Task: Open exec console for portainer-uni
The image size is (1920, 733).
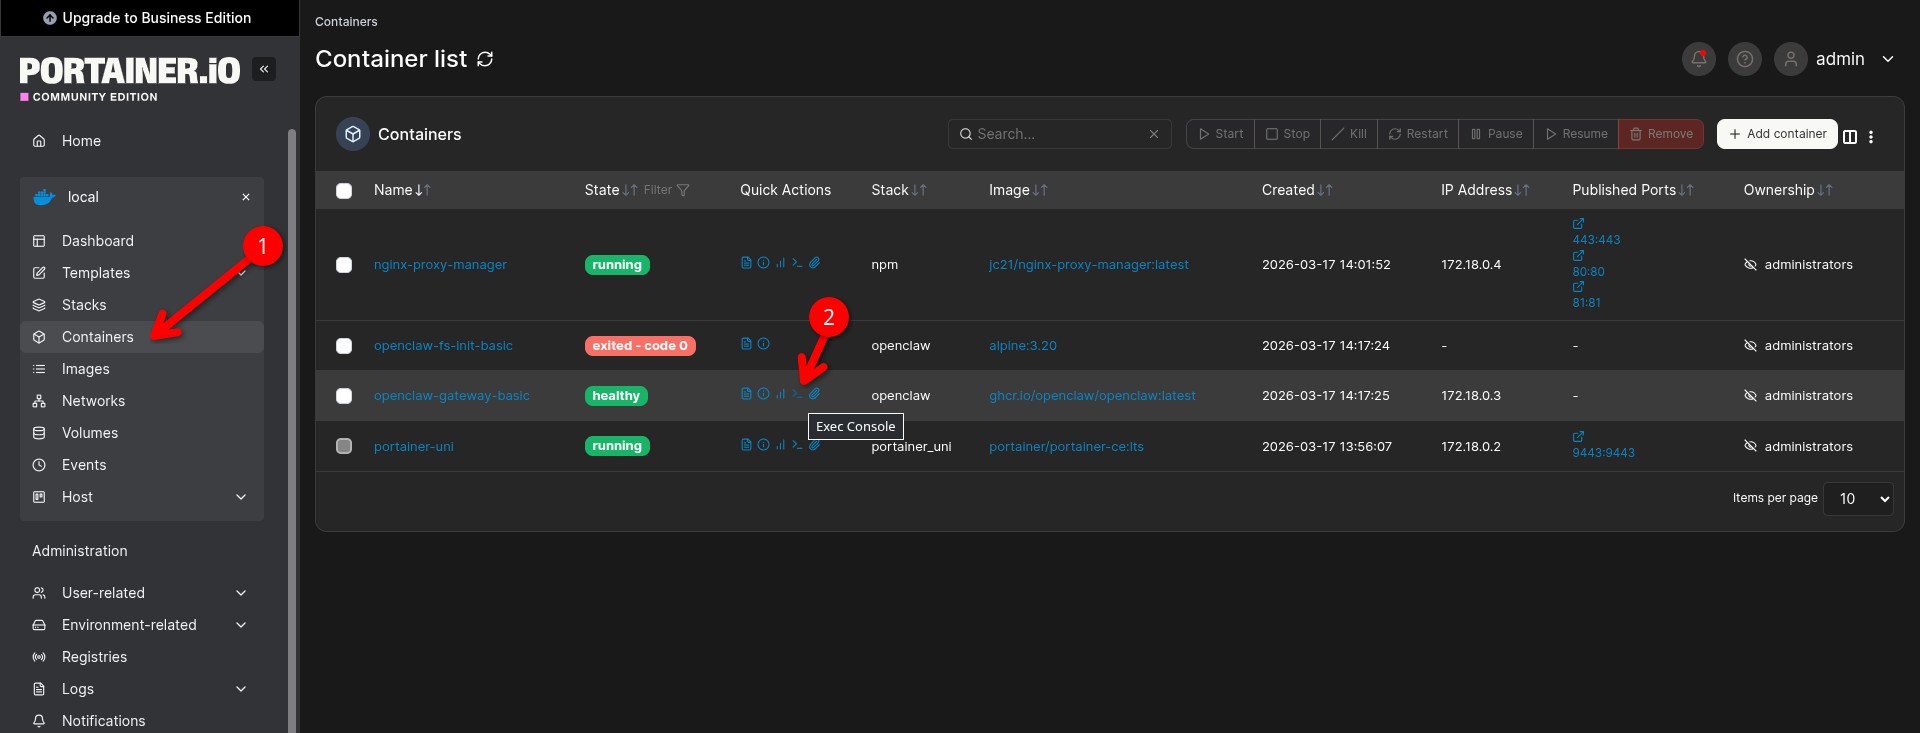Action: (797, 445)
